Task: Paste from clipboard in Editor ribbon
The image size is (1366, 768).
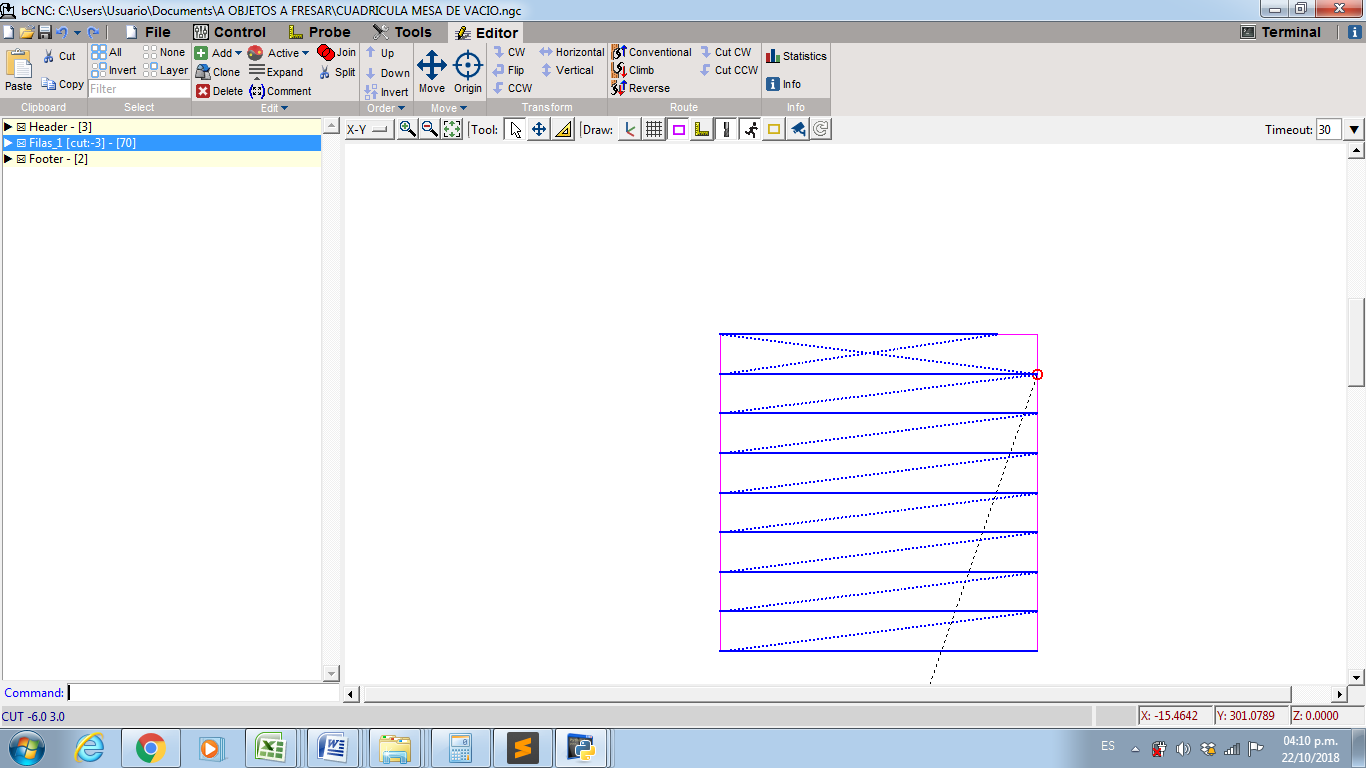Action: pyautogui.click(x=19, y=71)
